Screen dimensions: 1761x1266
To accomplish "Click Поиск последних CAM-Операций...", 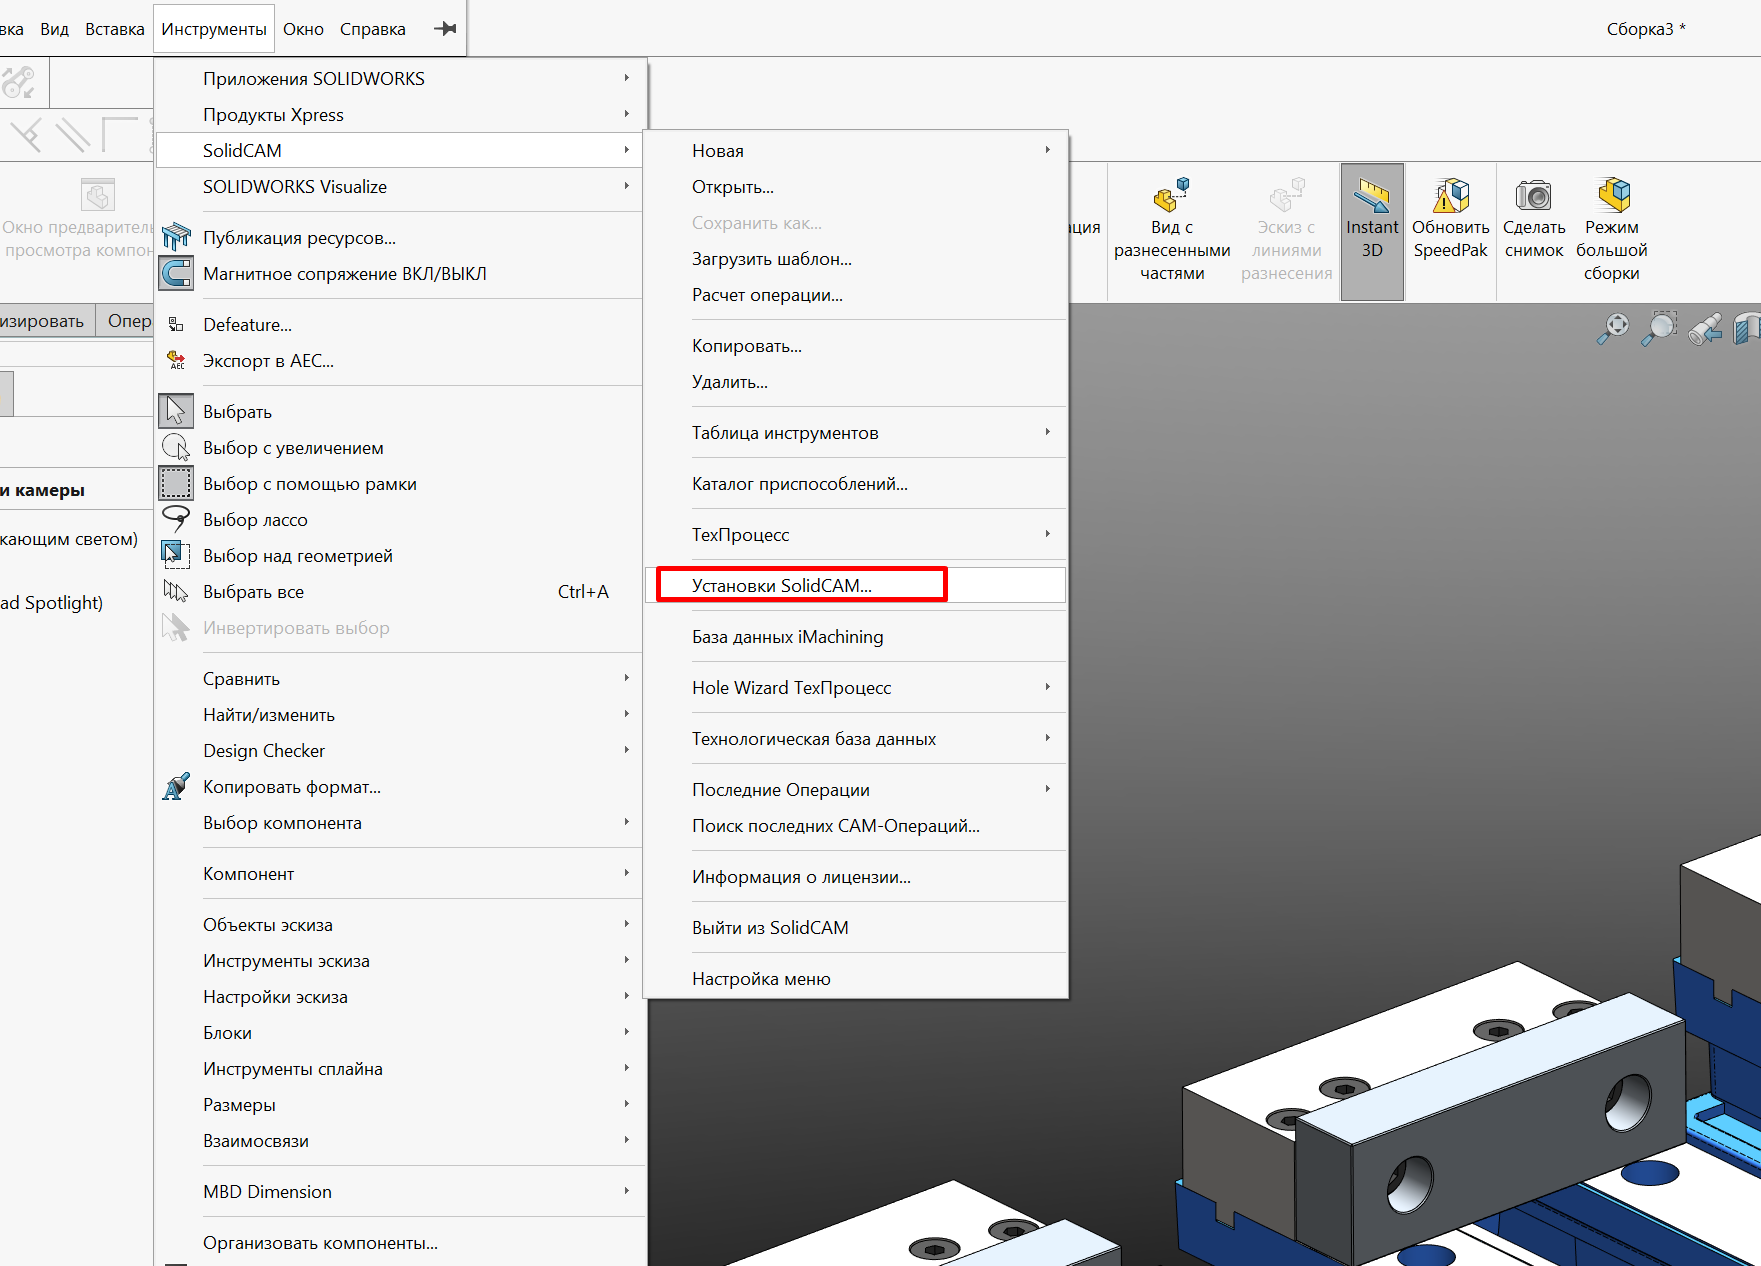I will pos(856,826).
